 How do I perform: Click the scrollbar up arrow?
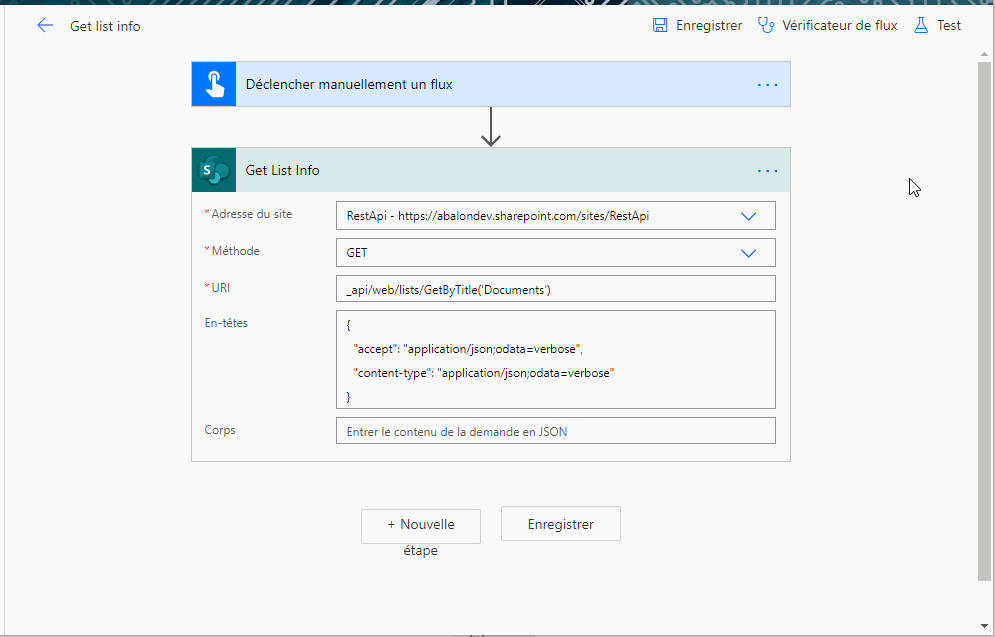click(984, 55)
